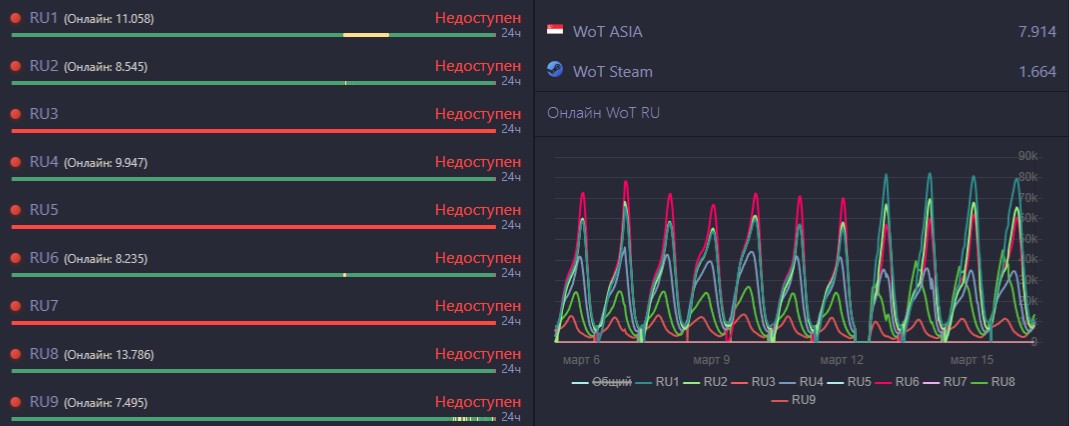Click the RU9 uptime bar
Screen dimensions: 1069x426
pyautogui.click(x=254, y=419)
